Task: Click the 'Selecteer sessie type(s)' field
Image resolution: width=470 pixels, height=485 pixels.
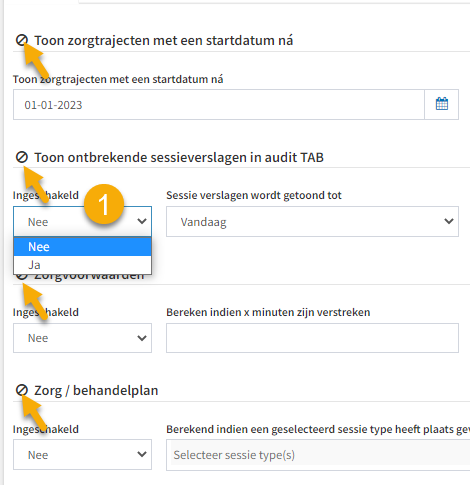Action: coord(318,455)
